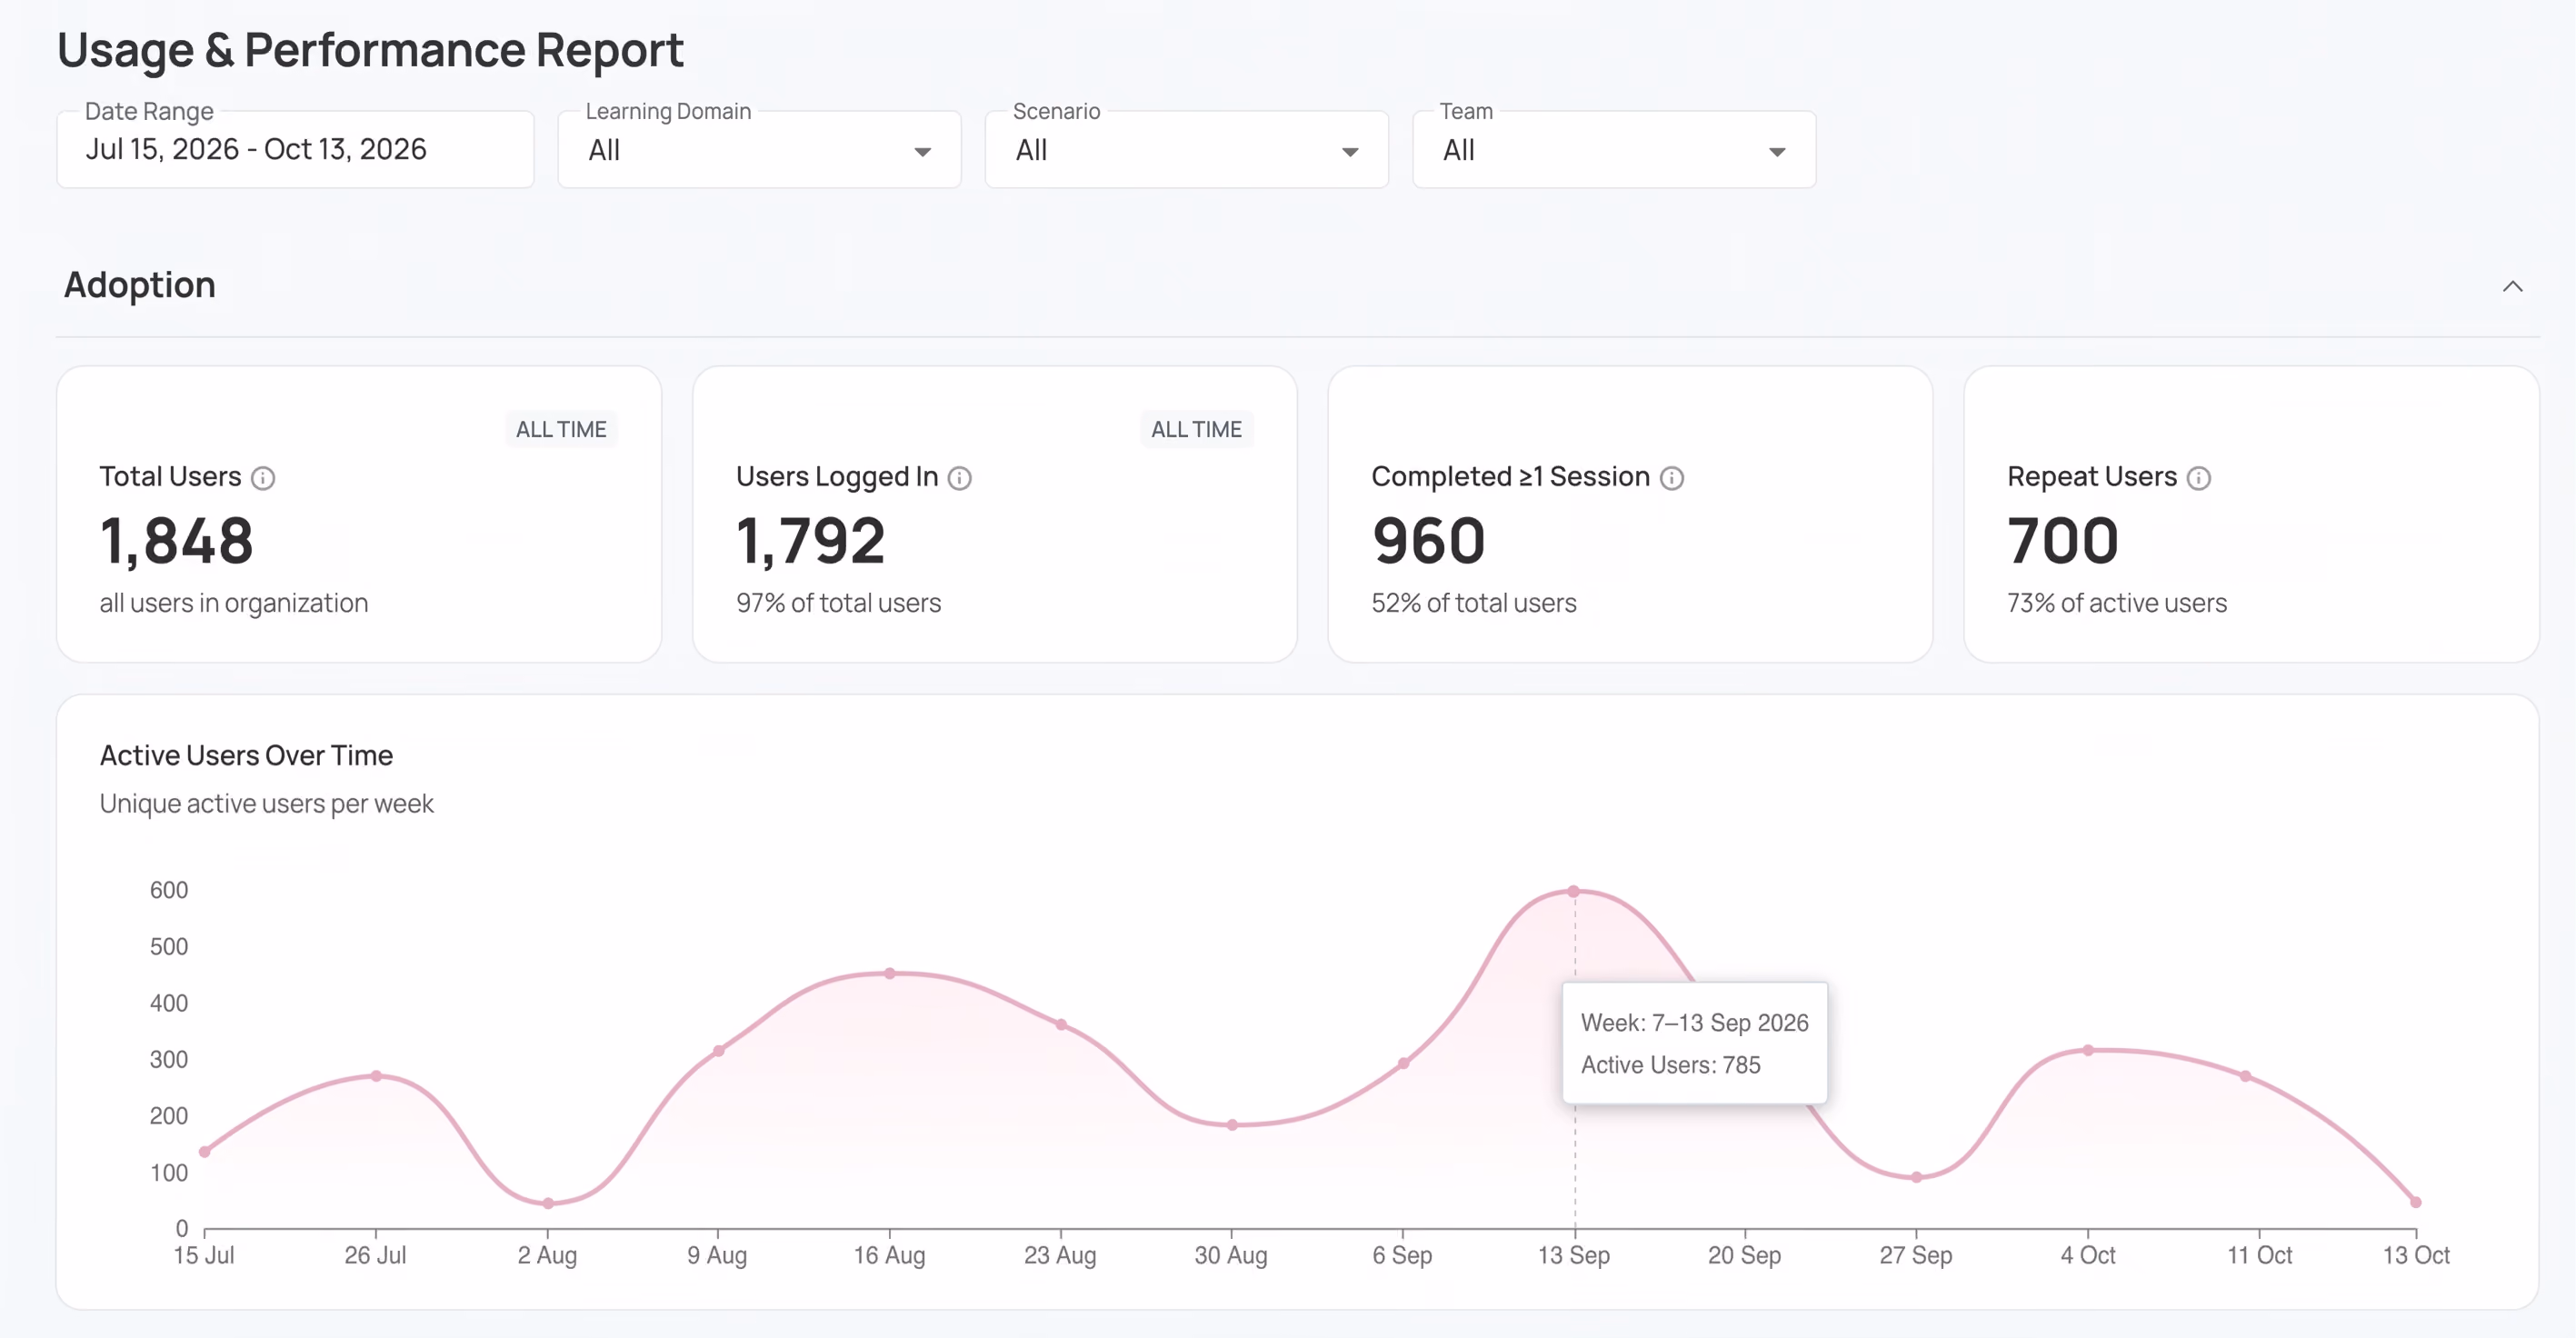Select the 13 Sep data point on chart
The image size is (2576, 1338).
pos(1573,891)
